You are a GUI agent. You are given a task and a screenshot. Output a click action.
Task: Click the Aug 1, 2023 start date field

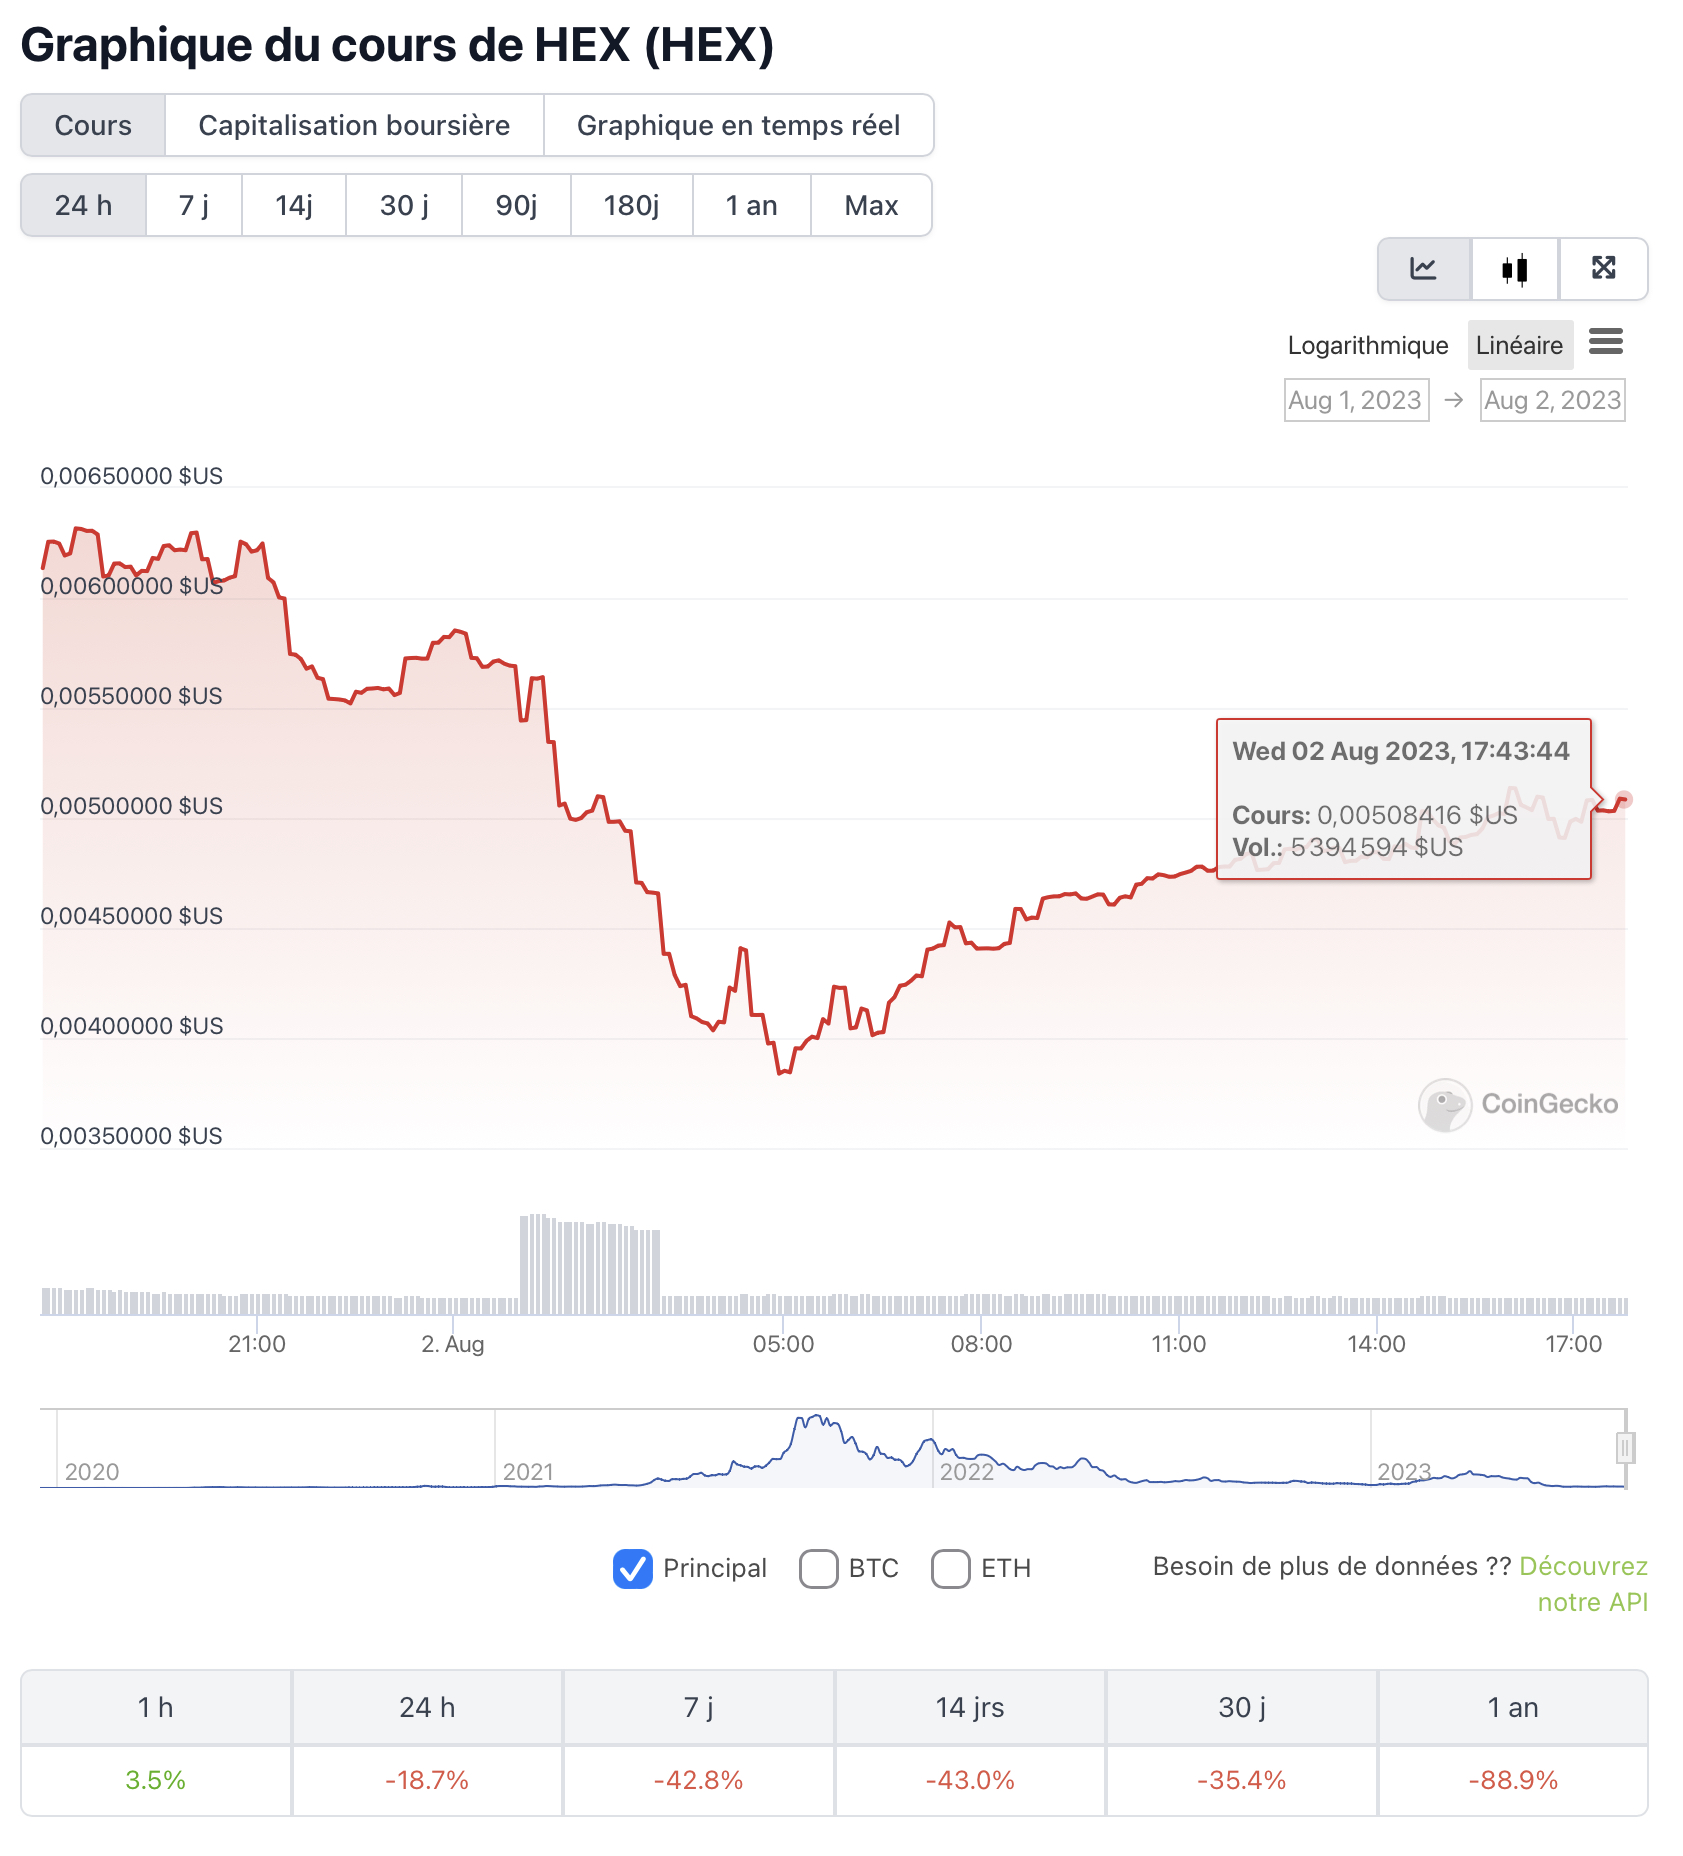[x=1355, y=400]
